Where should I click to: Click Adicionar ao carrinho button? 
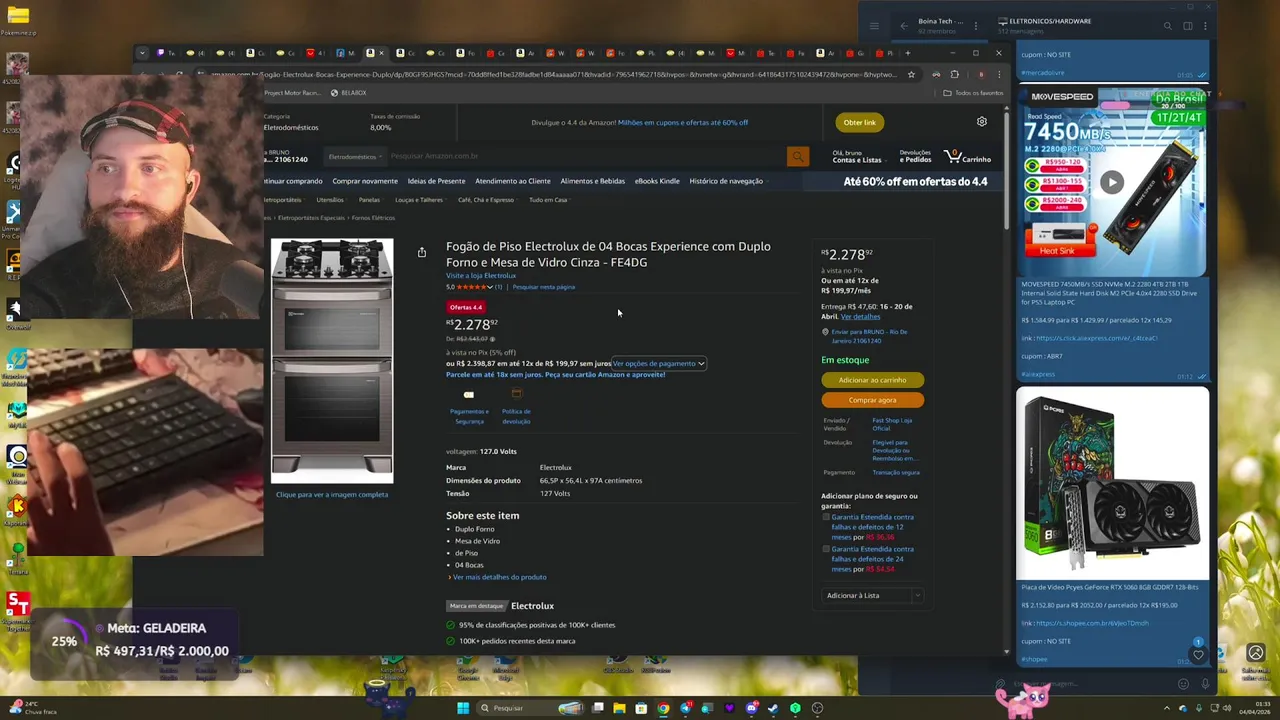click(872, 380)
